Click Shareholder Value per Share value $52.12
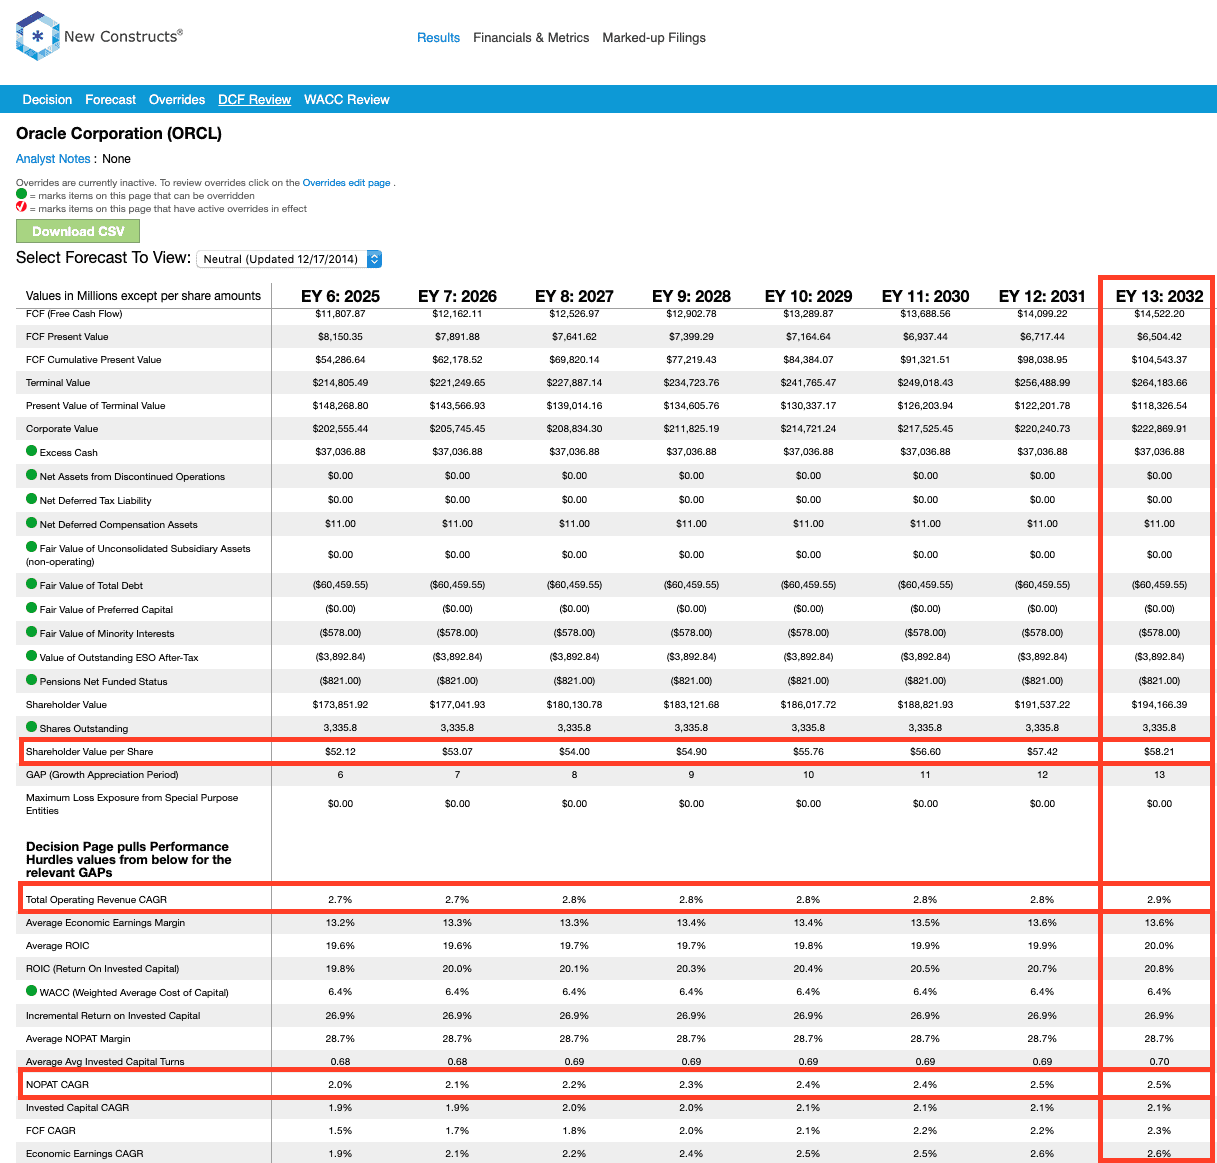The width and height of the screenshot is (1217, 1163). (340, 751)
